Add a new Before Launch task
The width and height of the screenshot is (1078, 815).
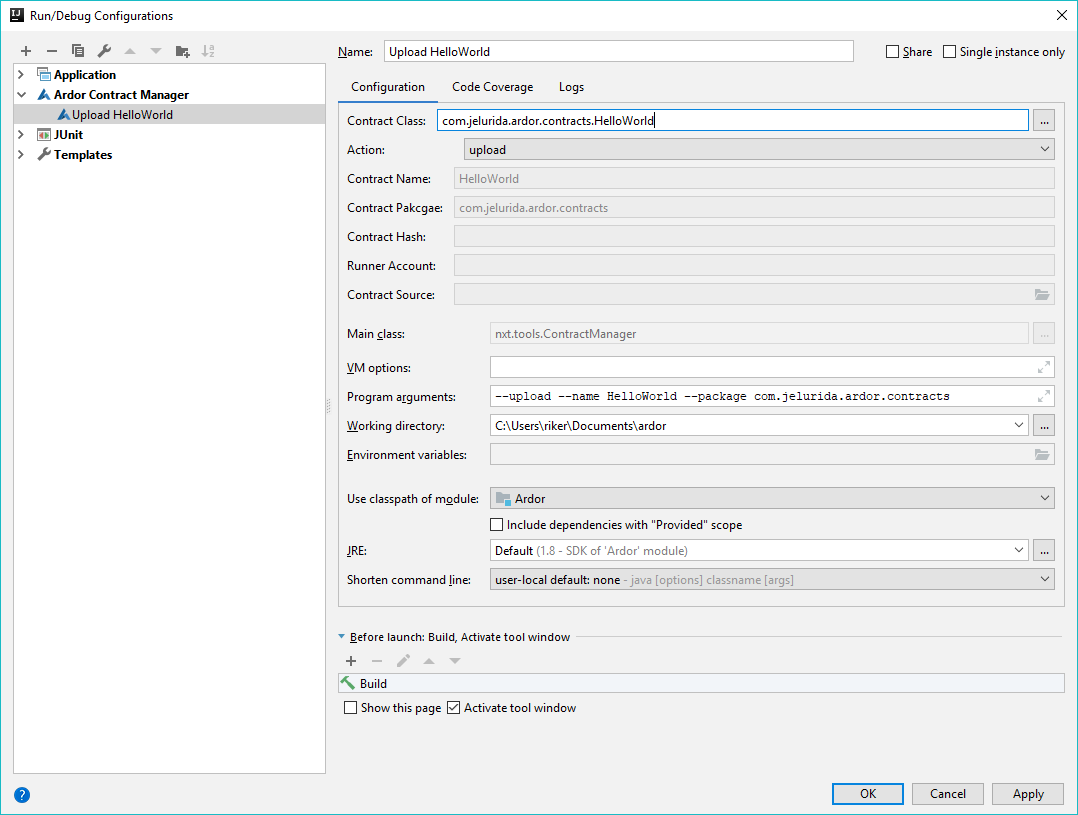350,660
